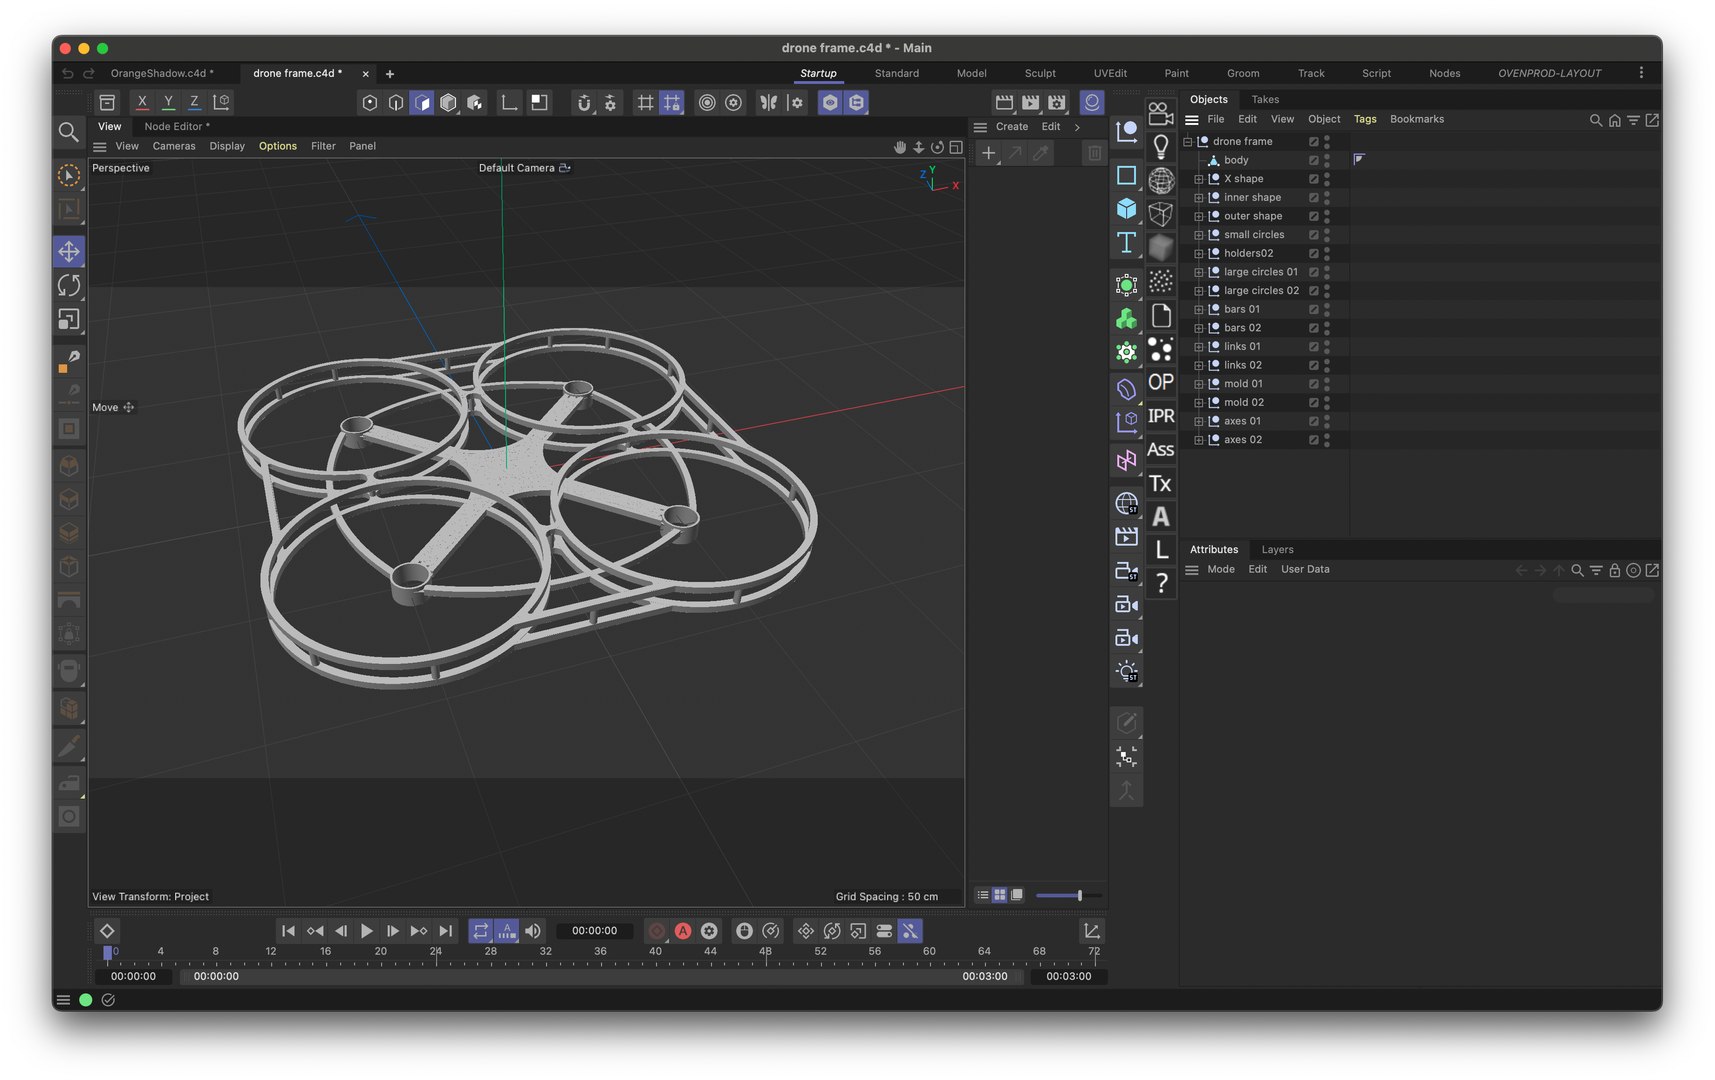Click the timeline playhead at frame 0
Screen dimensions: 1715x1080
108,953
